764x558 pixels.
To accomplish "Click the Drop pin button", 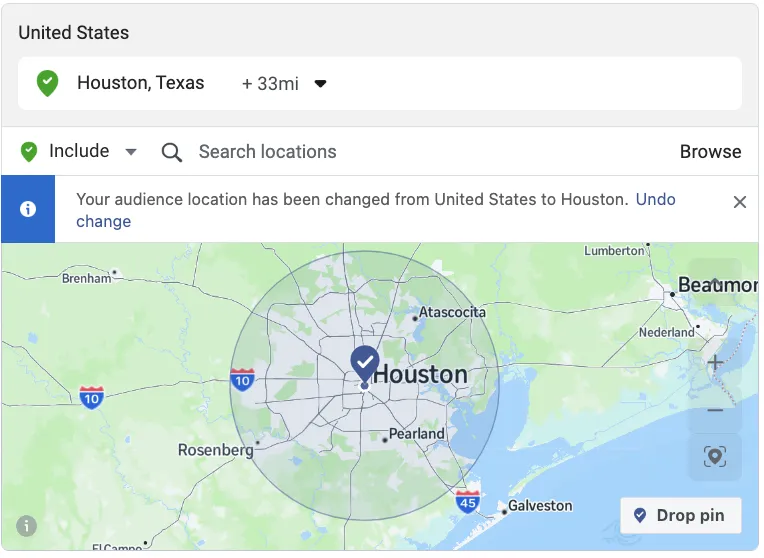I will [x=681, y=515].
